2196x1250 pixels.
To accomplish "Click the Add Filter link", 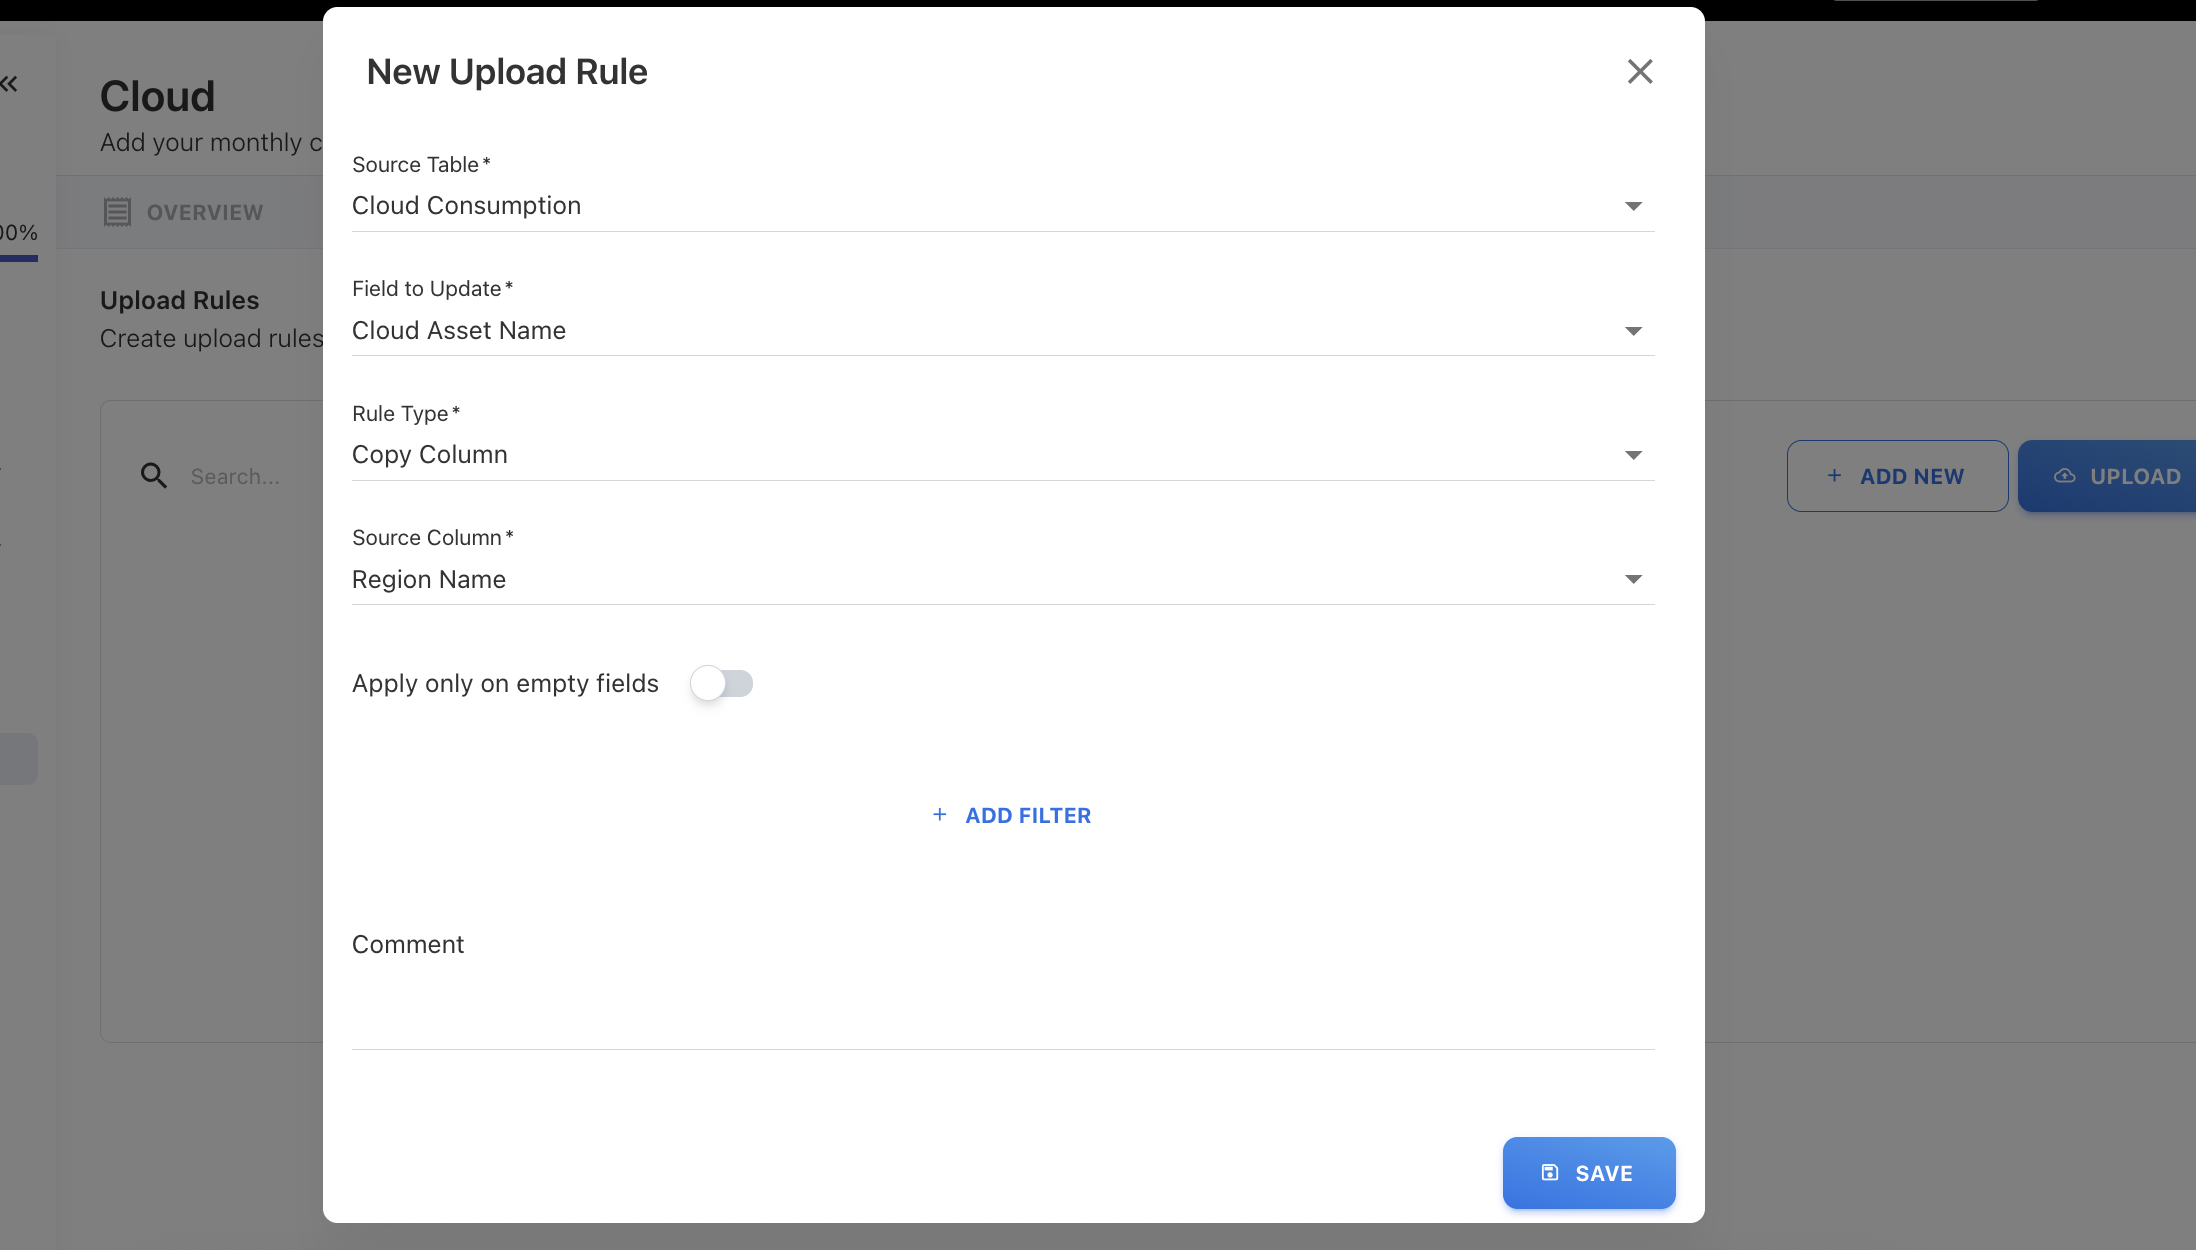I will tap(1027, 816).
